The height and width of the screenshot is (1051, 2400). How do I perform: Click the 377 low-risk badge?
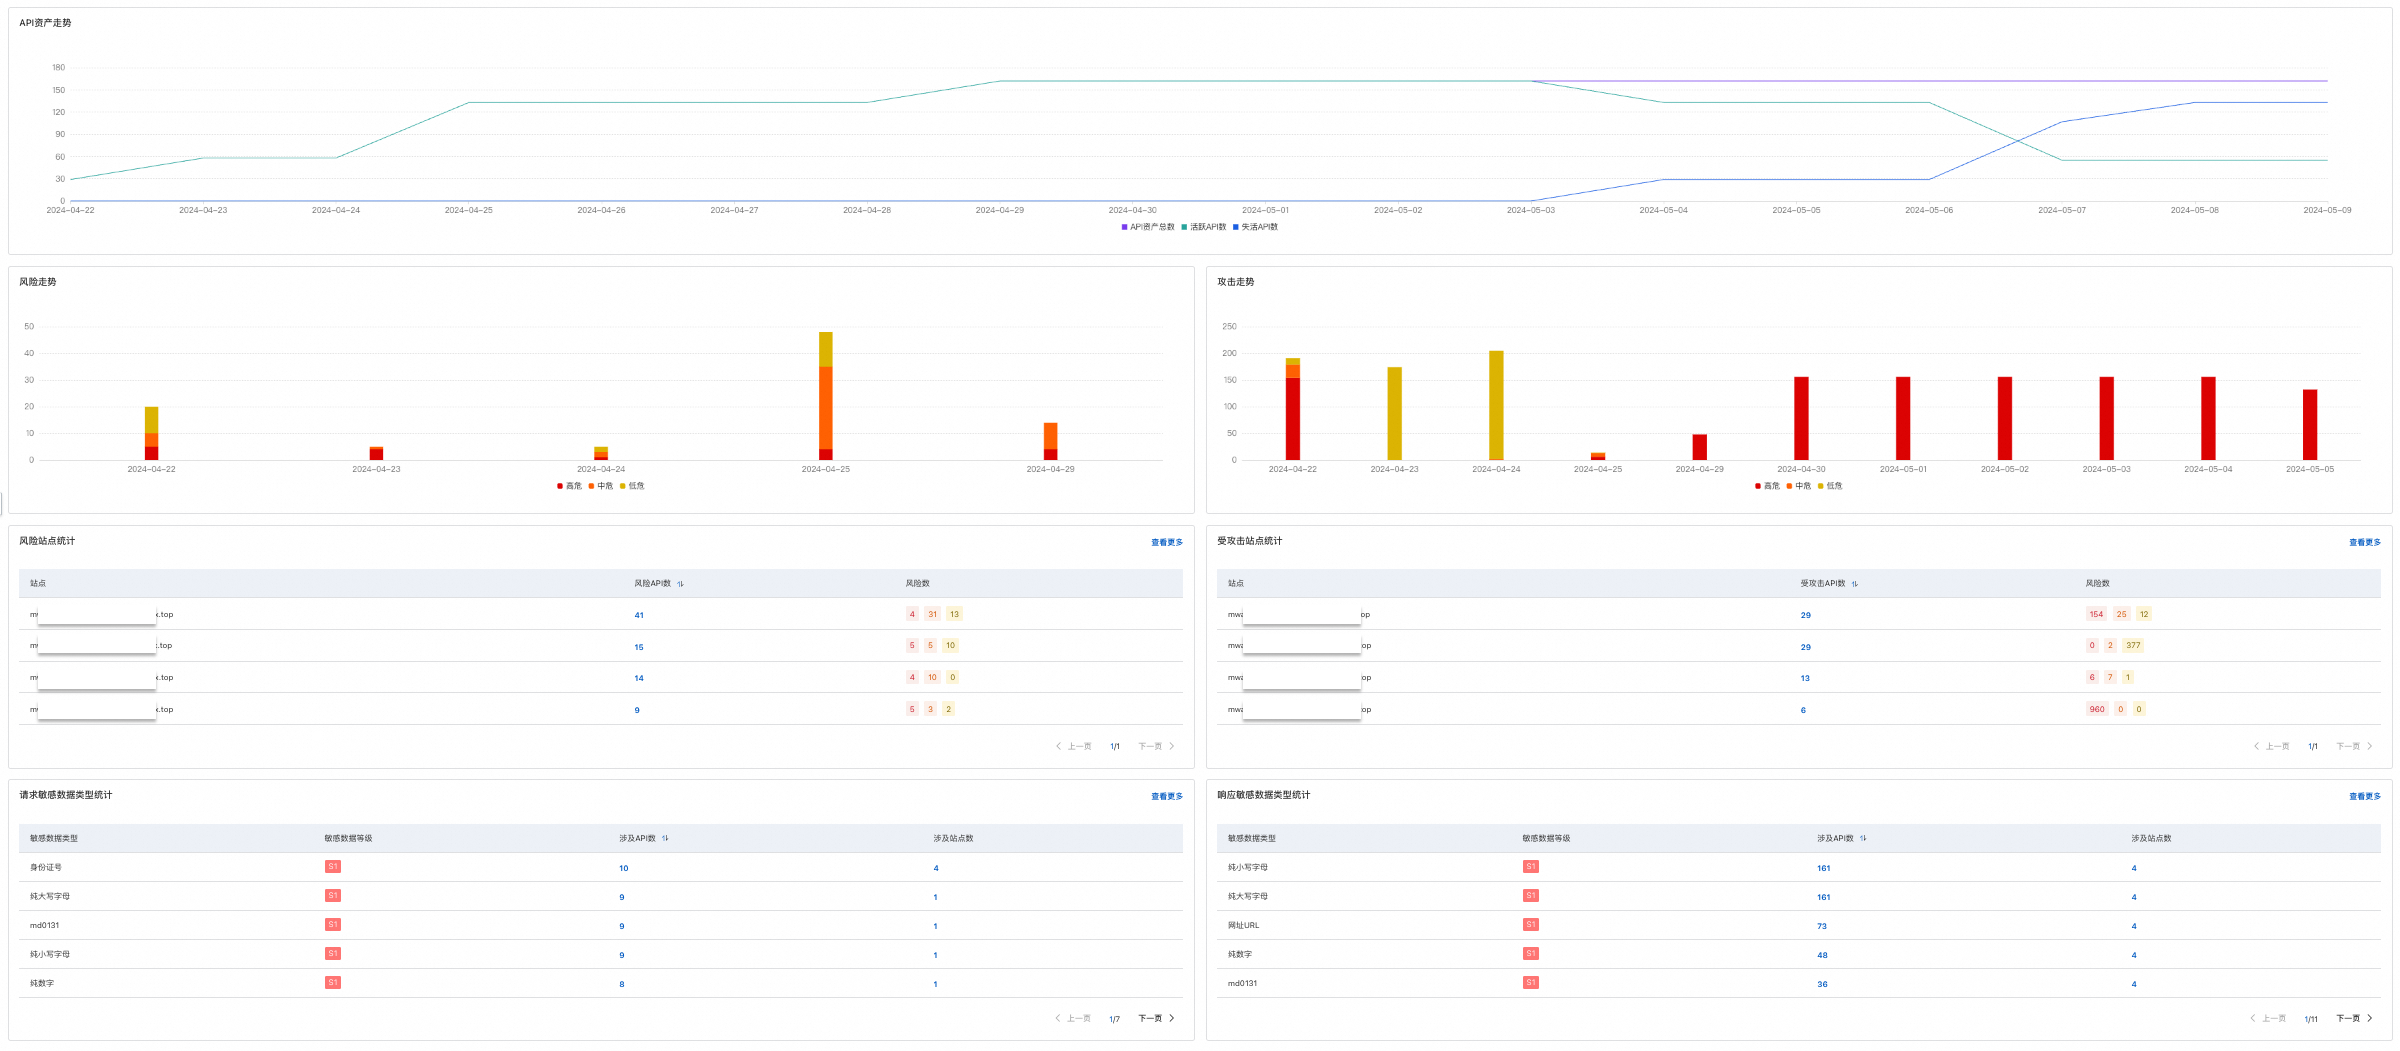click(2133, 646)
